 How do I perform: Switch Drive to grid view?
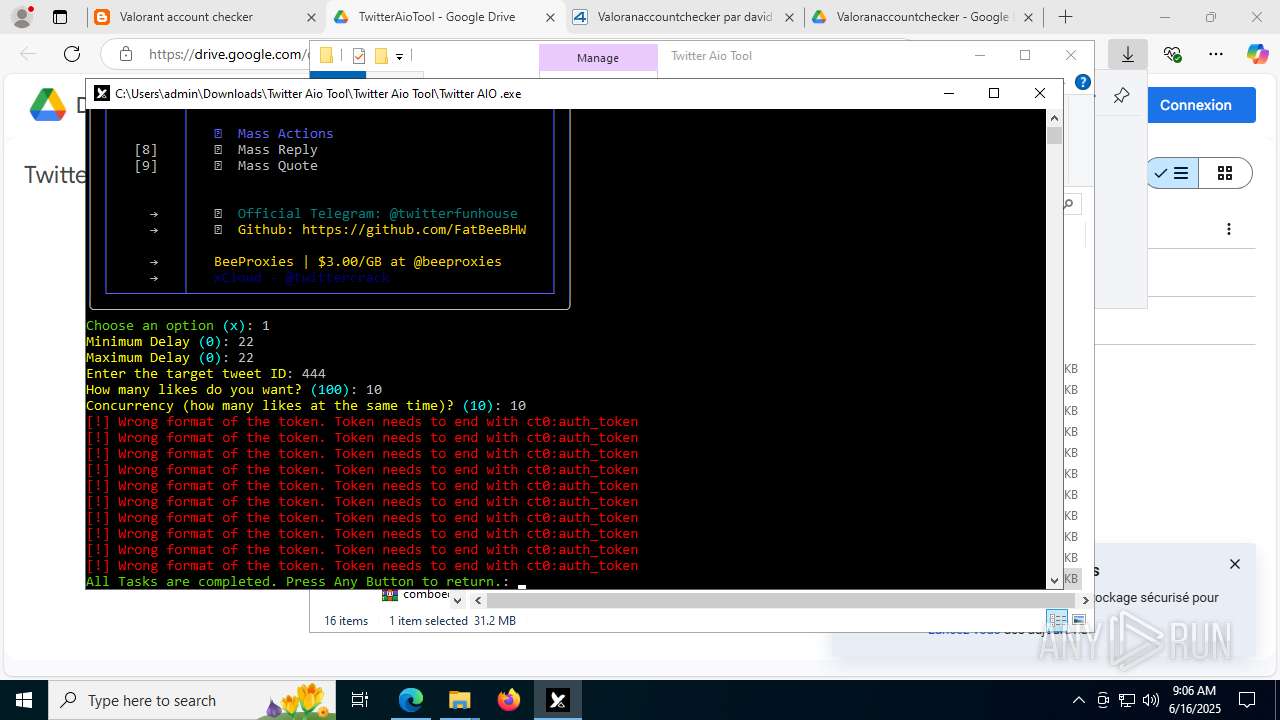click(x=1225, y=174)
